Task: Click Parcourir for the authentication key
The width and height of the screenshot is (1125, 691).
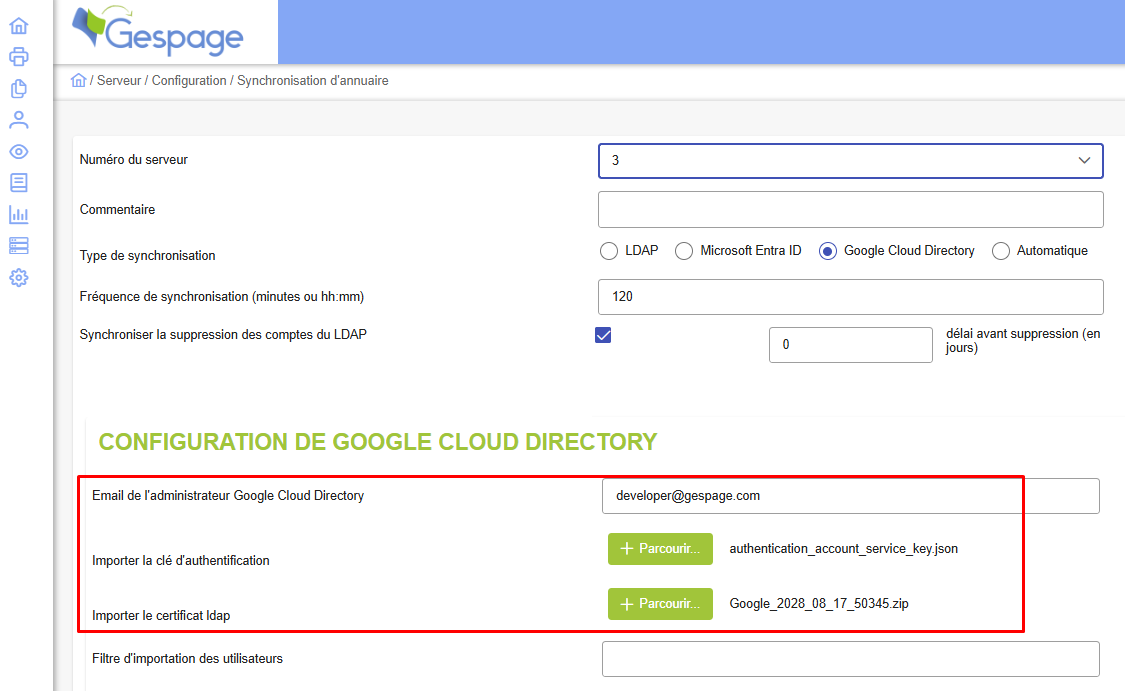Action: (660, 549)
